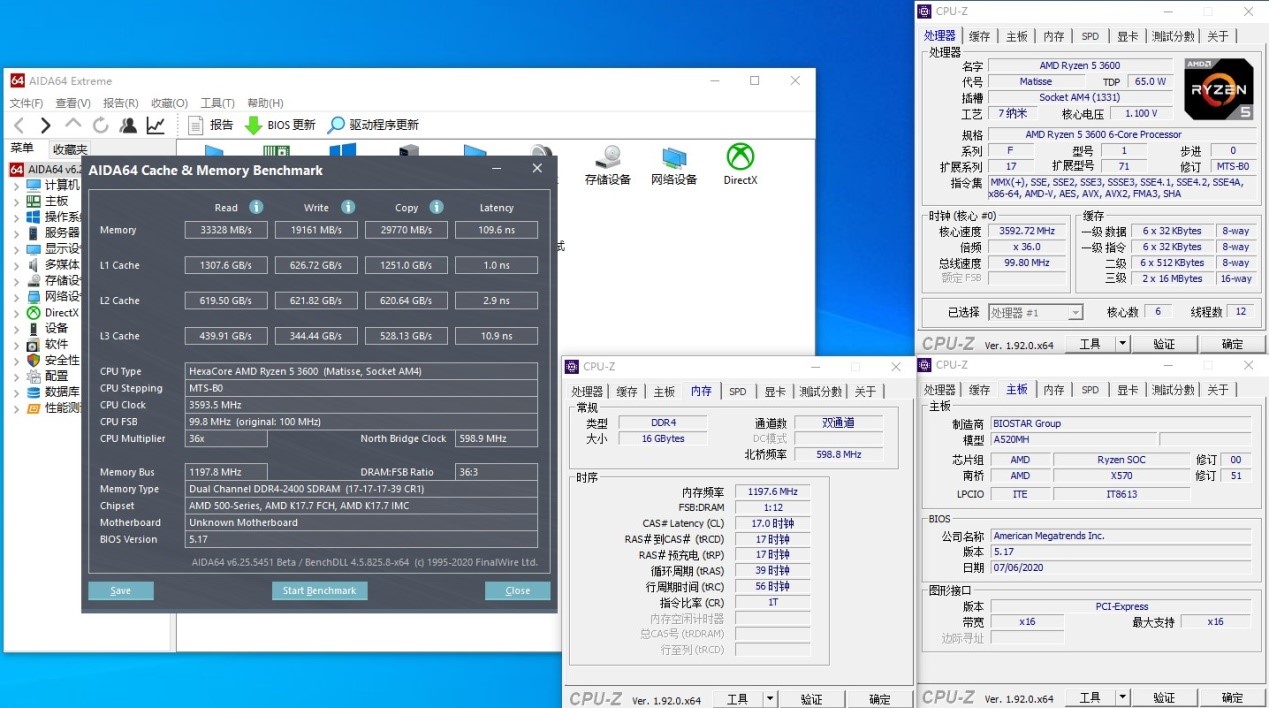Open the 报告(R) menu in AIDA64
The width and height of the screenshot is (1269, 708).
point(121,103)
